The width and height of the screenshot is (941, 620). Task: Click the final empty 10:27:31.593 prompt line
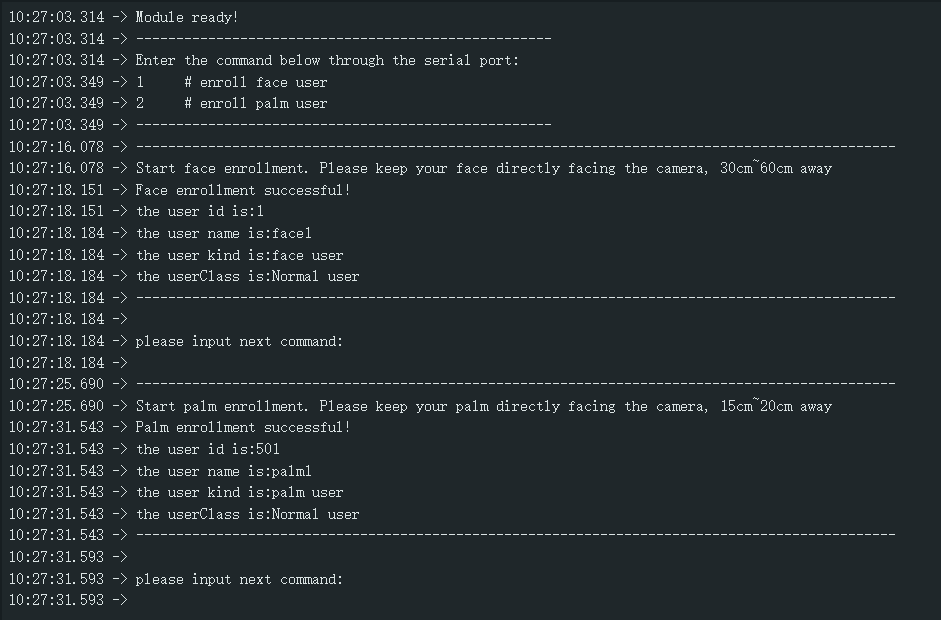pyautogui.click(x=68, y=600)
